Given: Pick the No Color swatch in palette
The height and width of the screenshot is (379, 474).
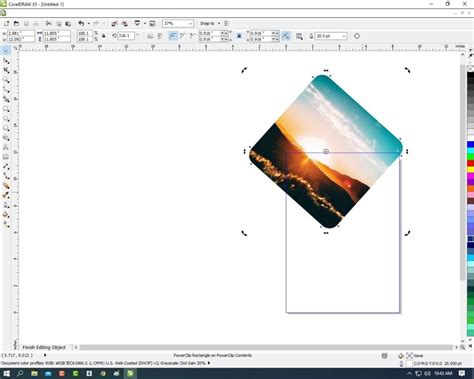Looking at the screenshot, I should point(470,68).
